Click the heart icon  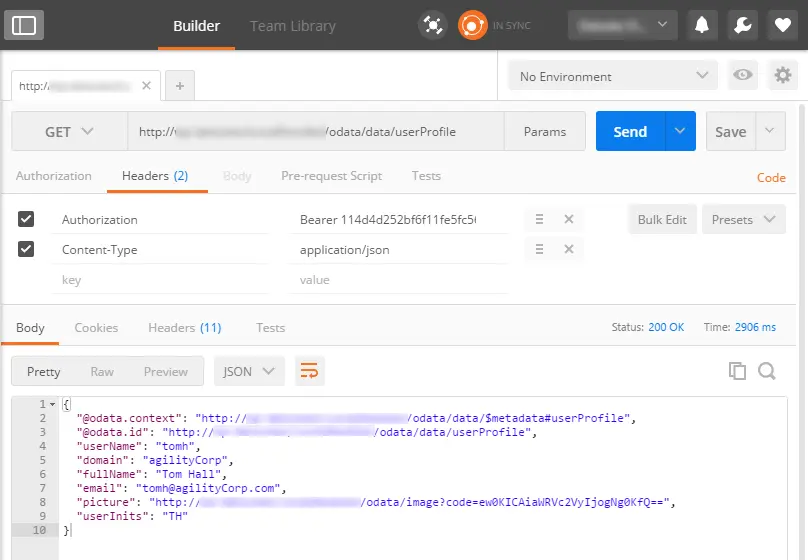point(783,25)
